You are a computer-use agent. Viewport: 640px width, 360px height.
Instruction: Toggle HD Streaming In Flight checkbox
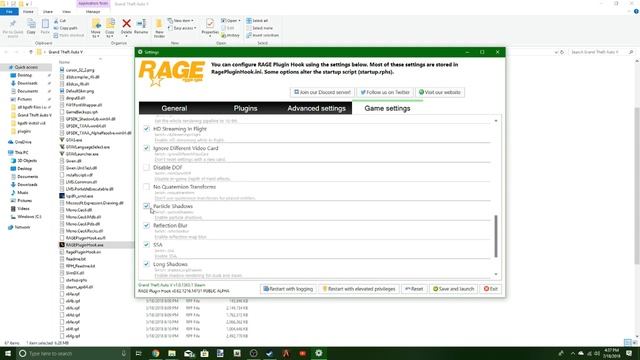point(147,129)
